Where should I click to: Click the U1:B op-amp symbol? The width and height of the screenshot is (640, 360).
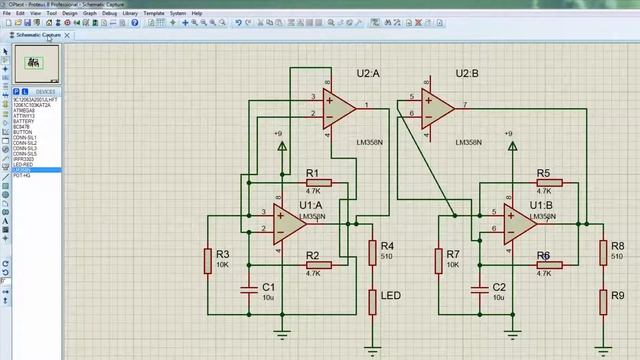point(520,224)
